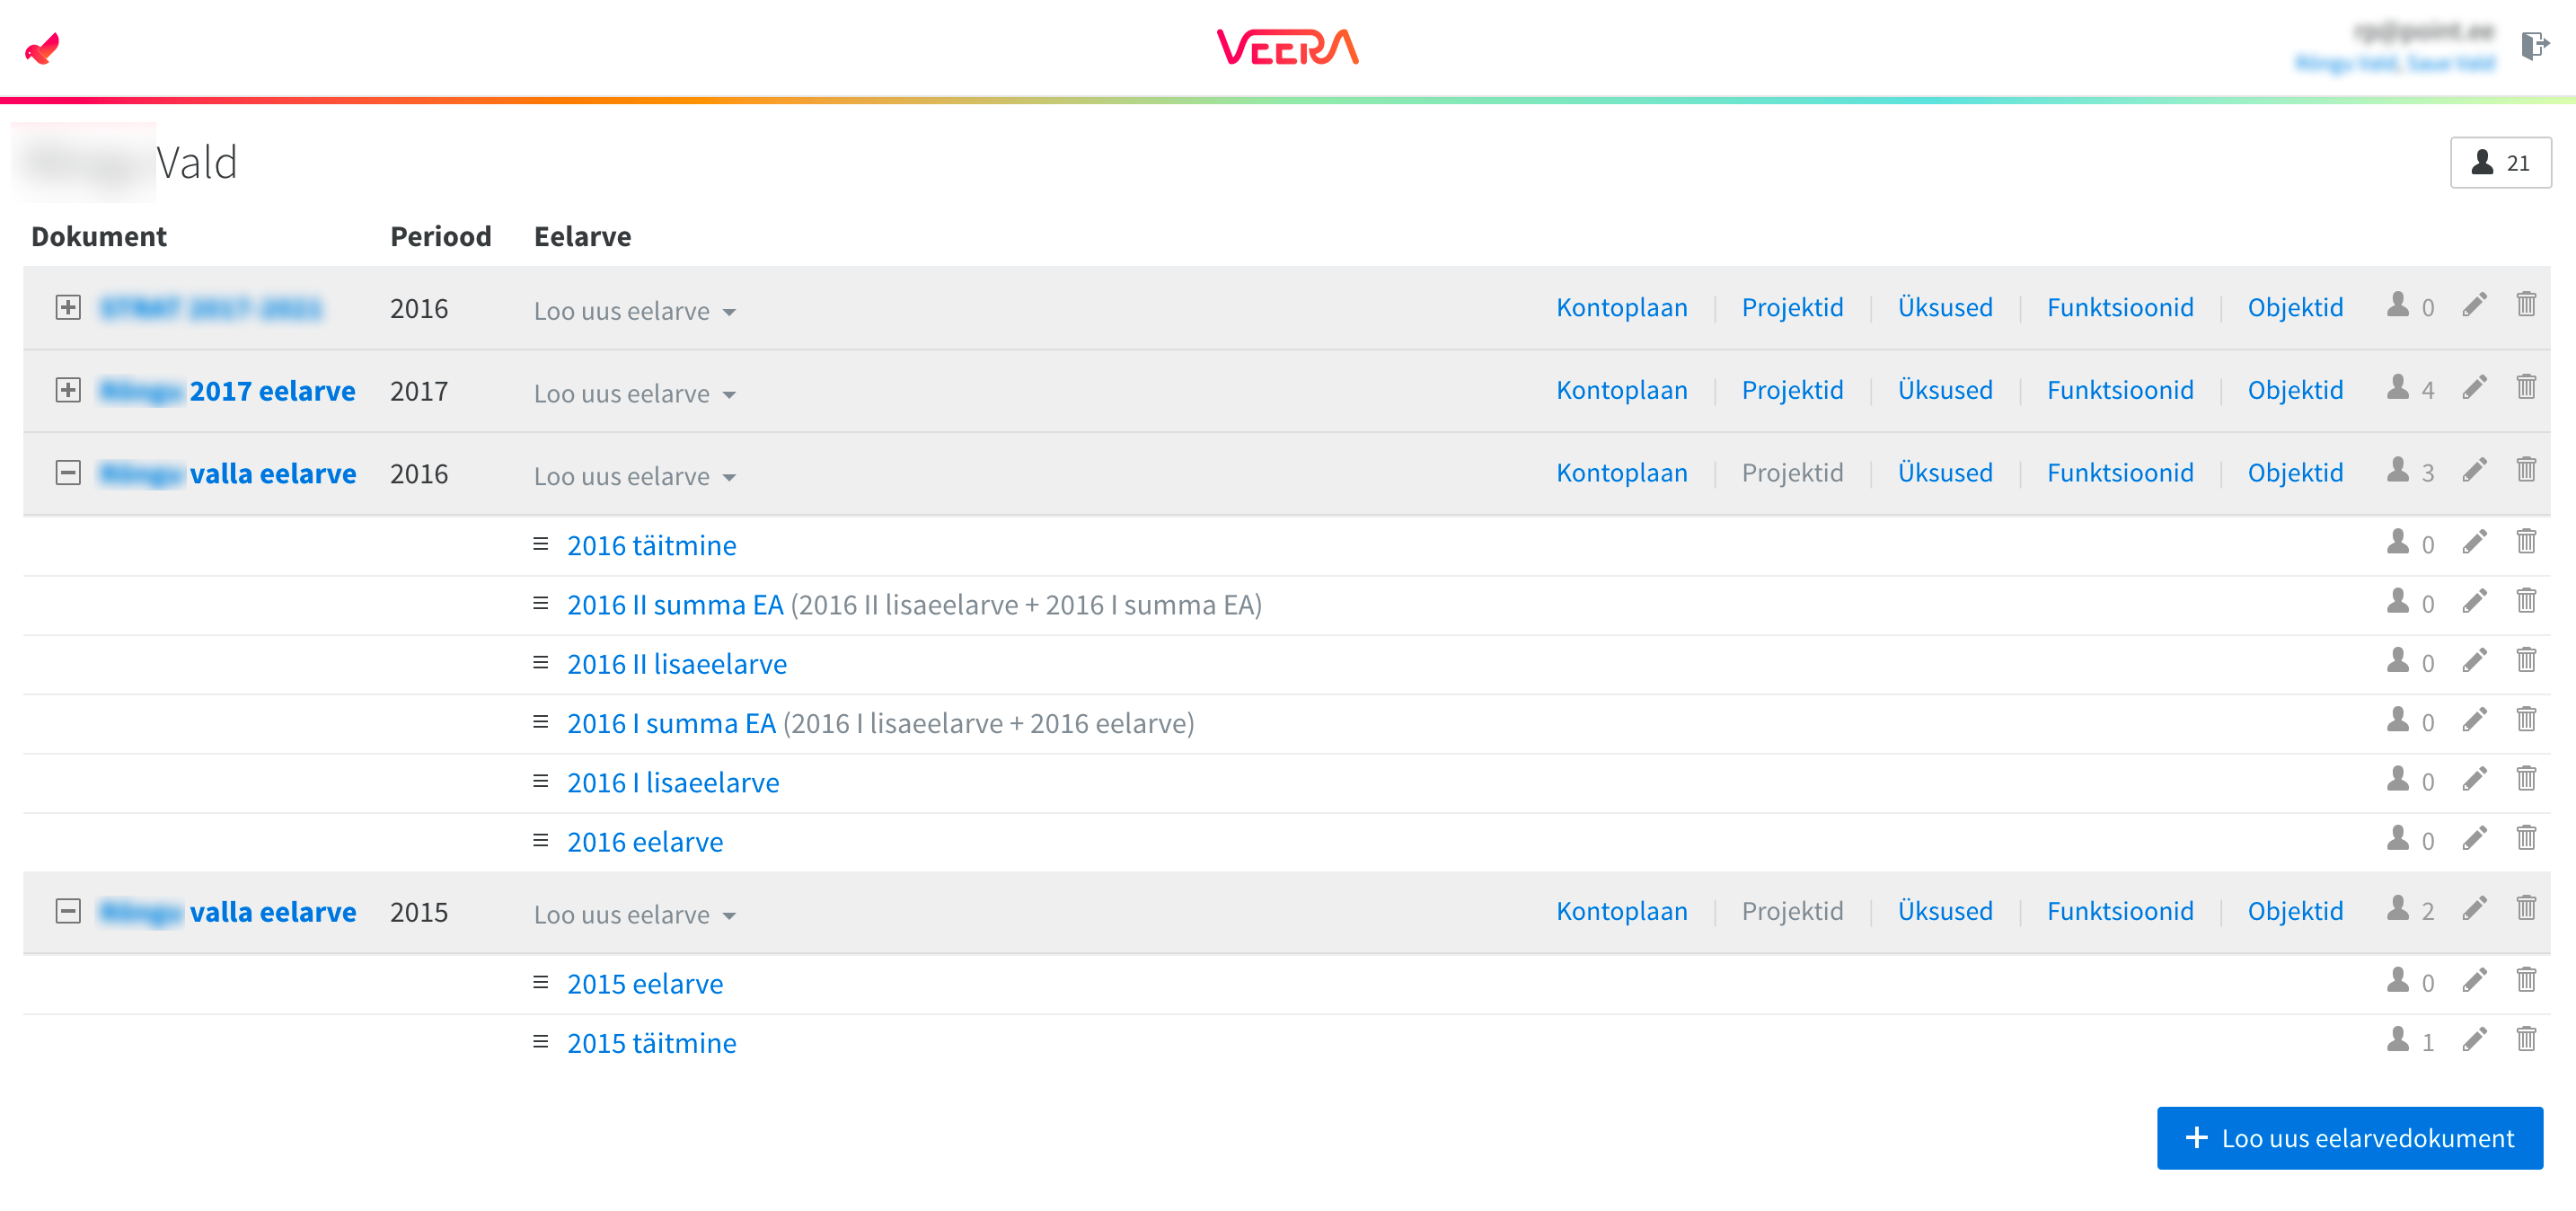This screenshot has height=1211, width=2576.
Task: Click the logout icon in top right
Action: (2533, 45)
